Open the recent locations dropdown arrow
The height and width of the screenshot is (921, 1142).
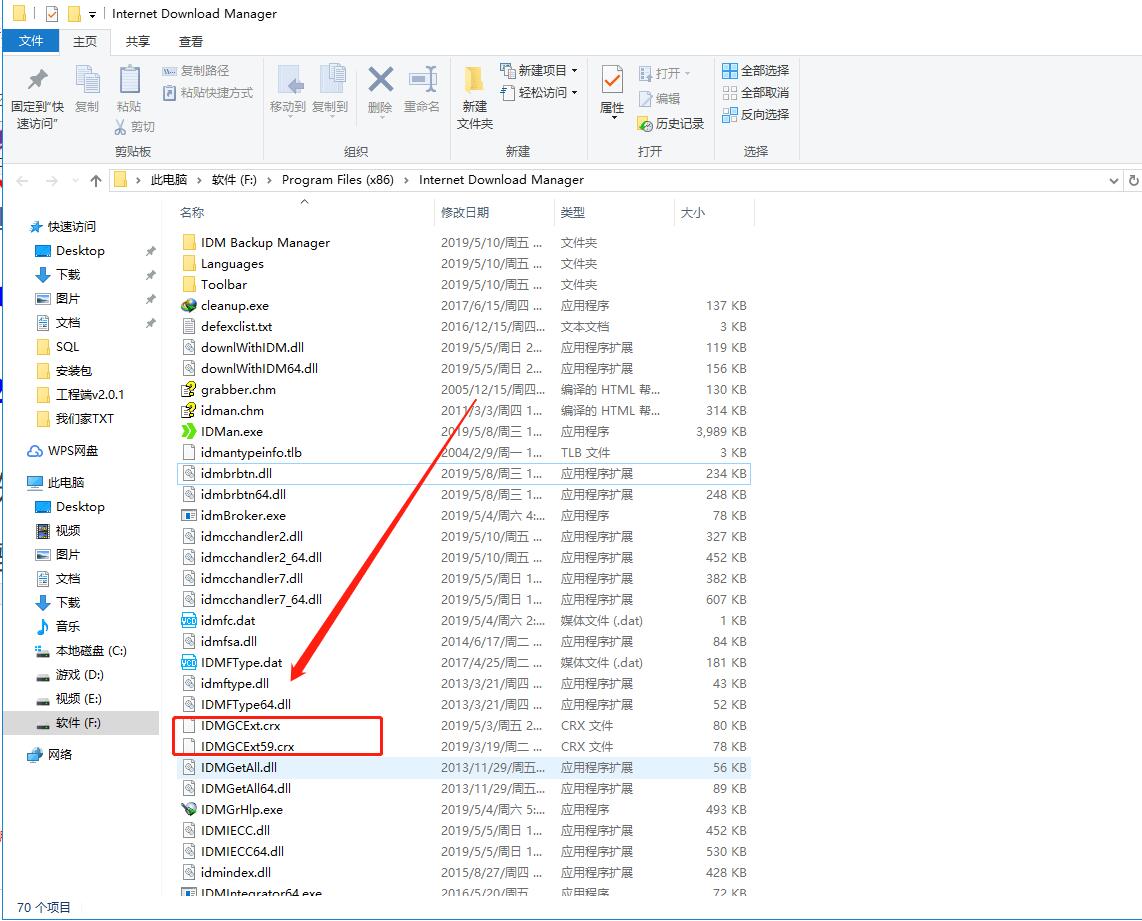[x=75, y=181]
